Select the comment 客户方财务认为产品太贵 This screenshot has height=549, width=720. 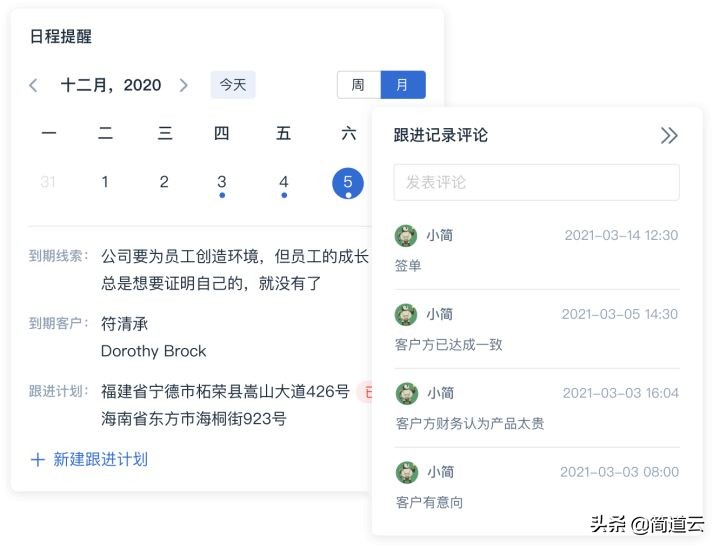(470, 424)
